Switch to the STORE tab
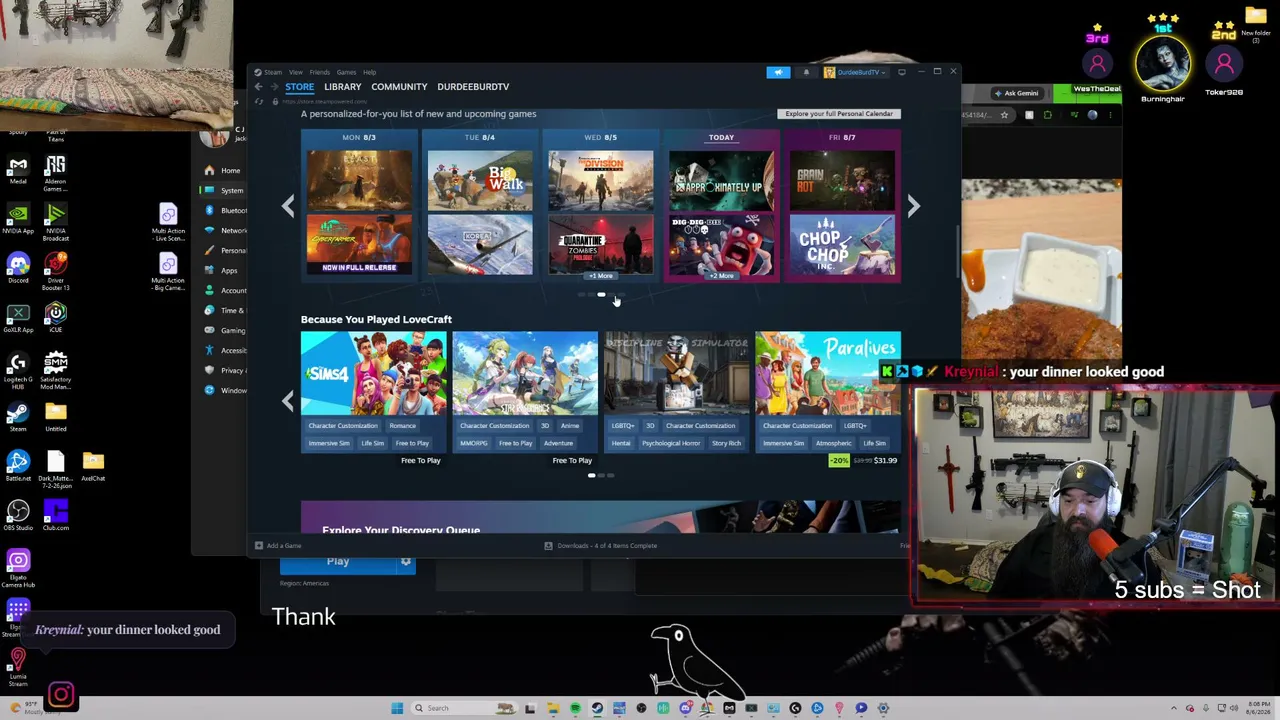Image resolution: width=1280 pixels, height=720 pixels. pyautogui.click(x=300, y=87)
